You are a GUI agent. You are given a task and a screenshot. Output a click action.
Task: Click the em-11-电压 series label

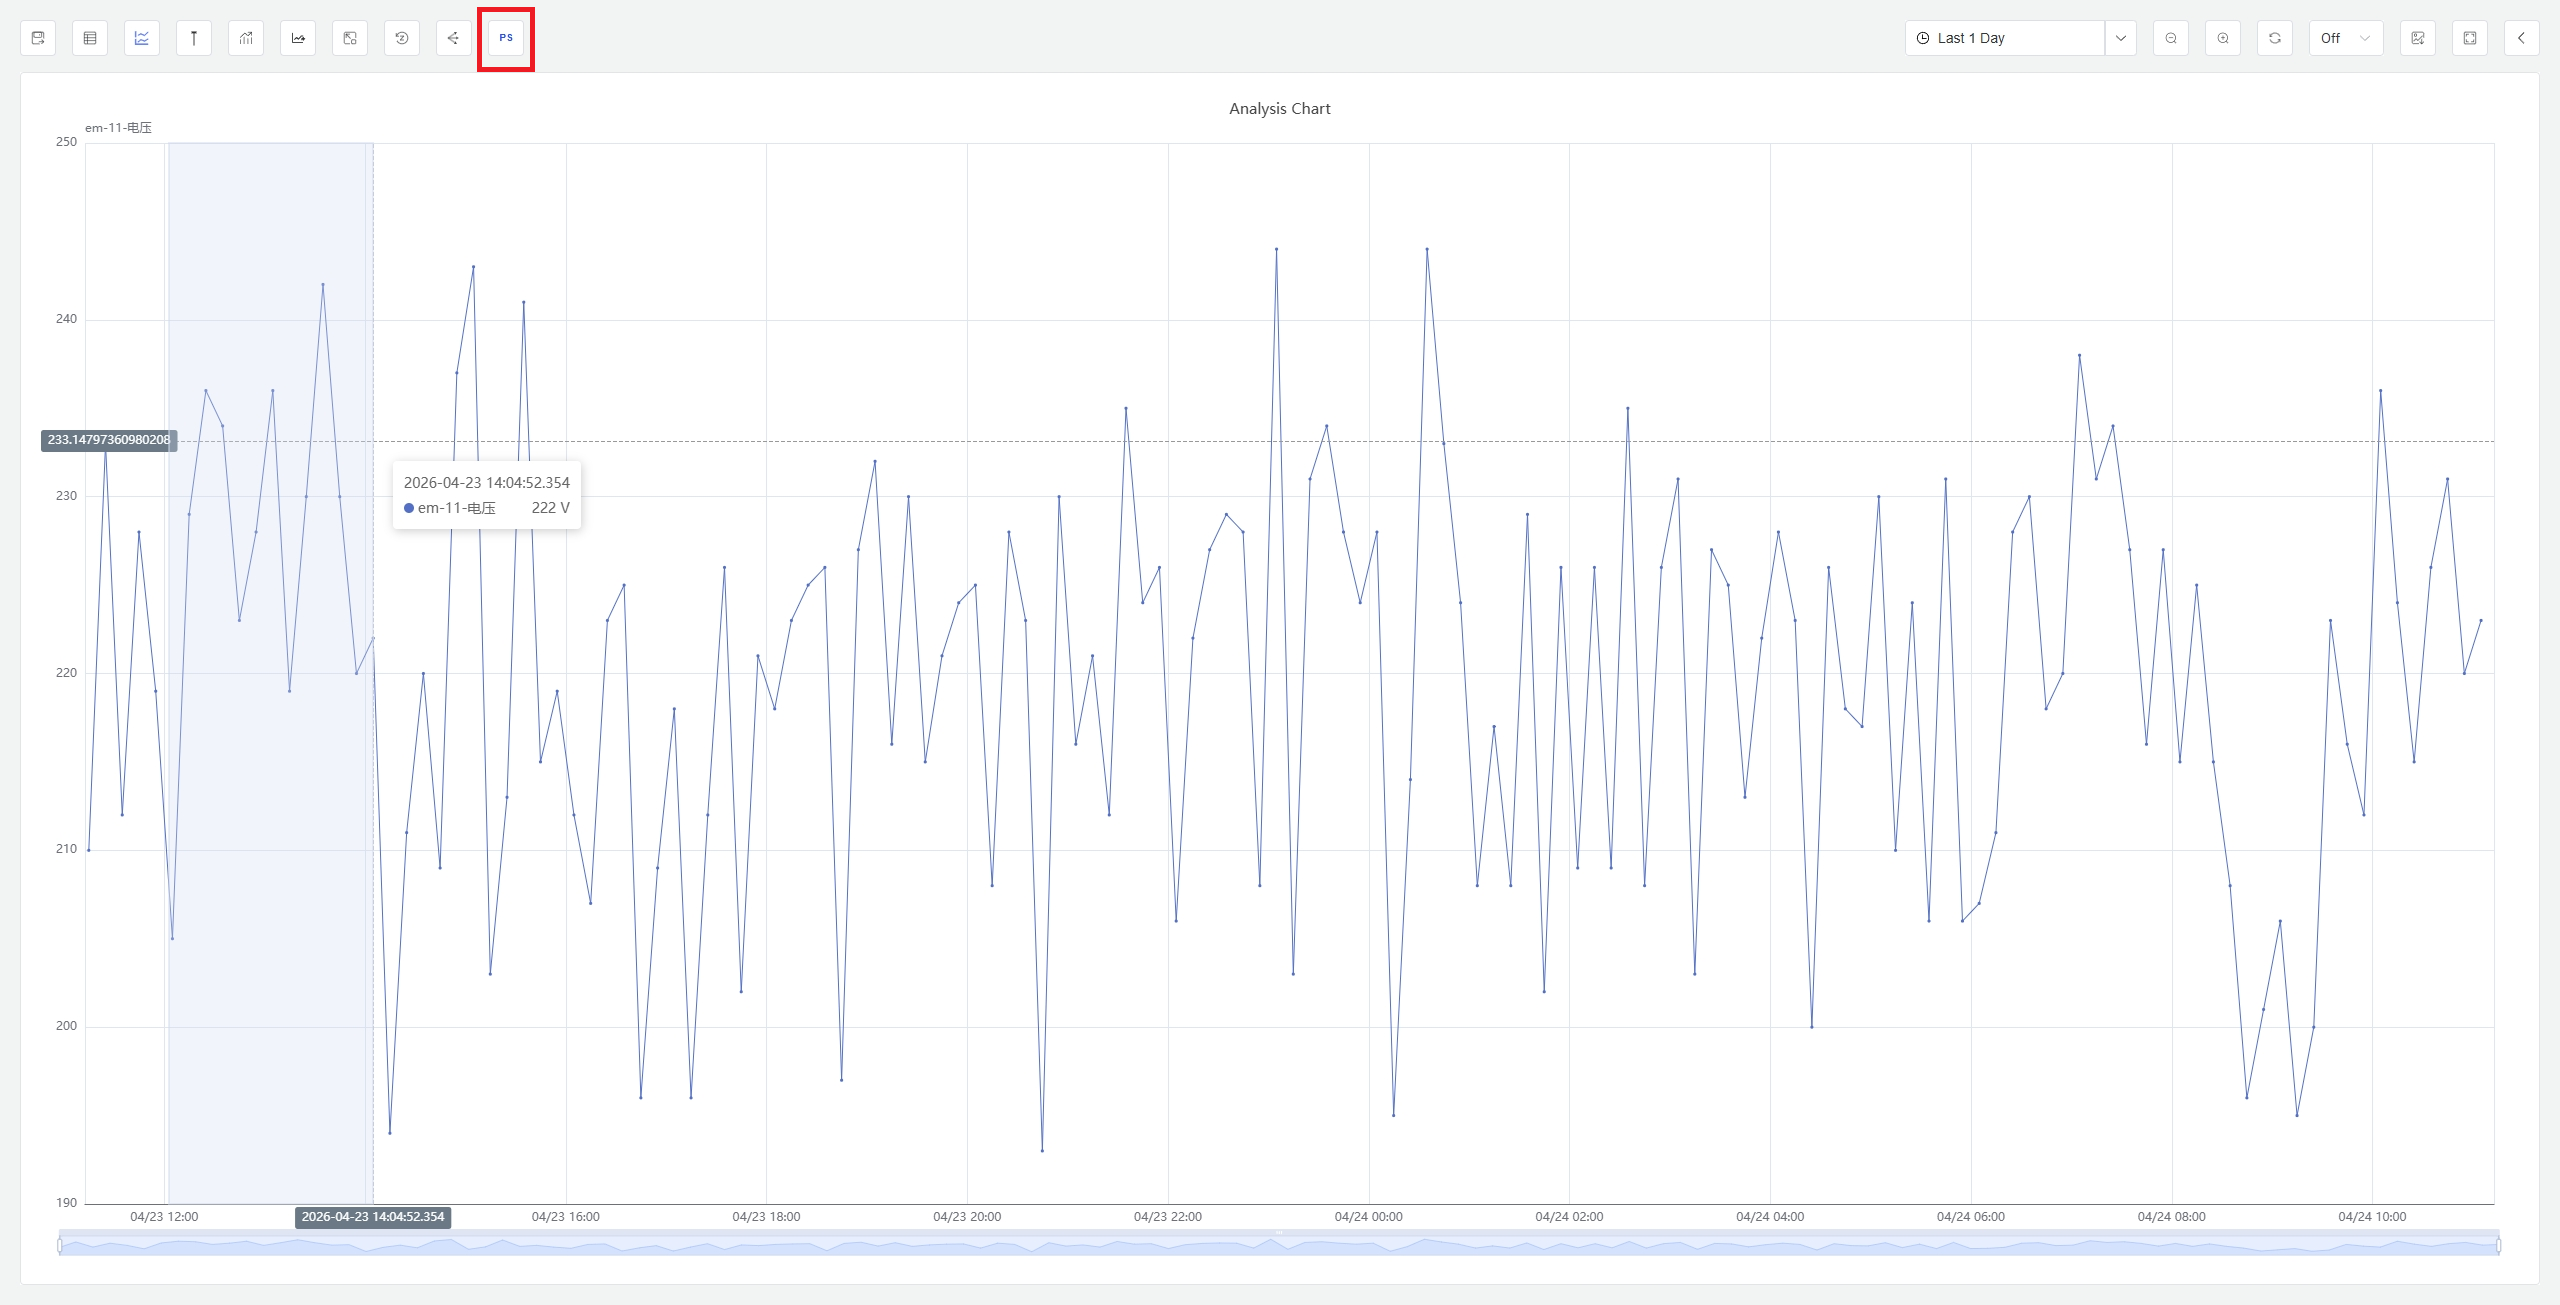coord(117,127)
